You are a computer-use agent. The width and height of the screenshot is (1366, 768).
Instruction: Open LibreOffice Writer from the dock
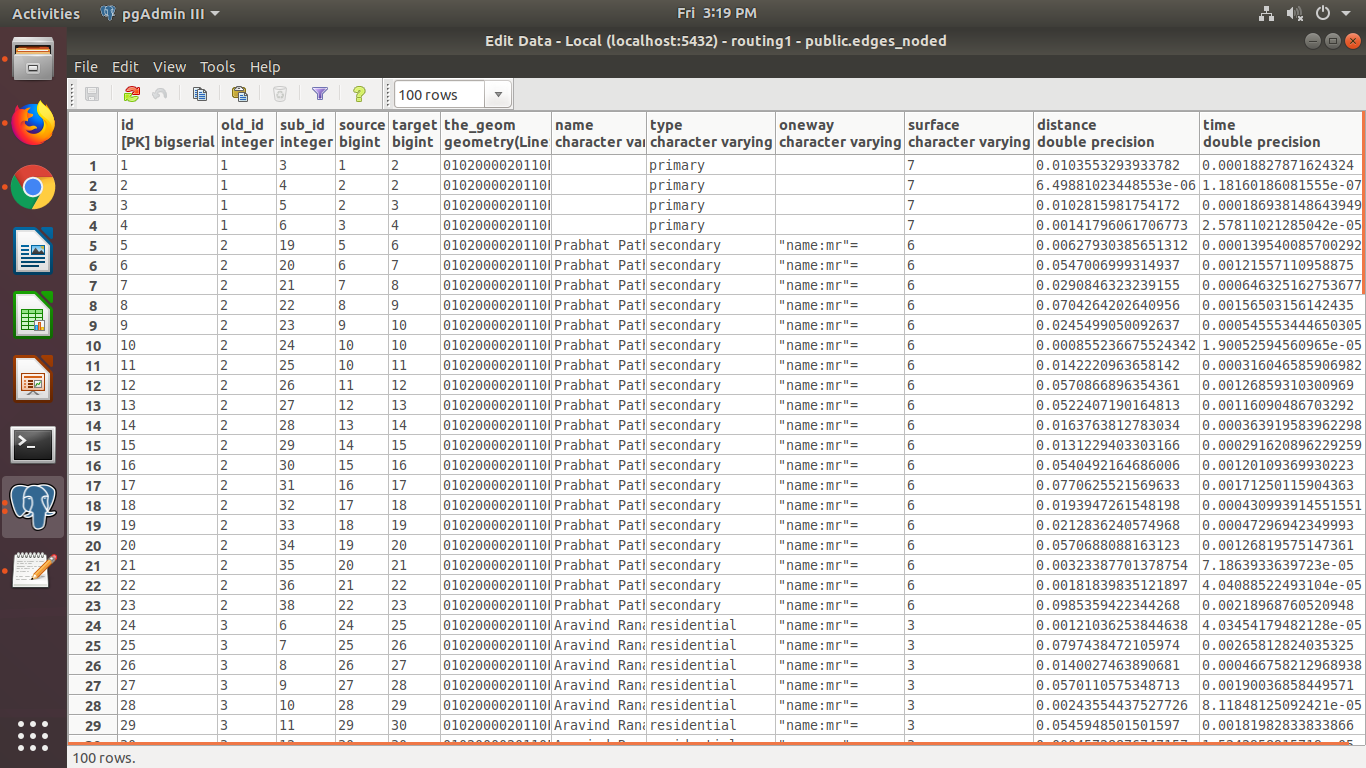click(x=33, y=251)
